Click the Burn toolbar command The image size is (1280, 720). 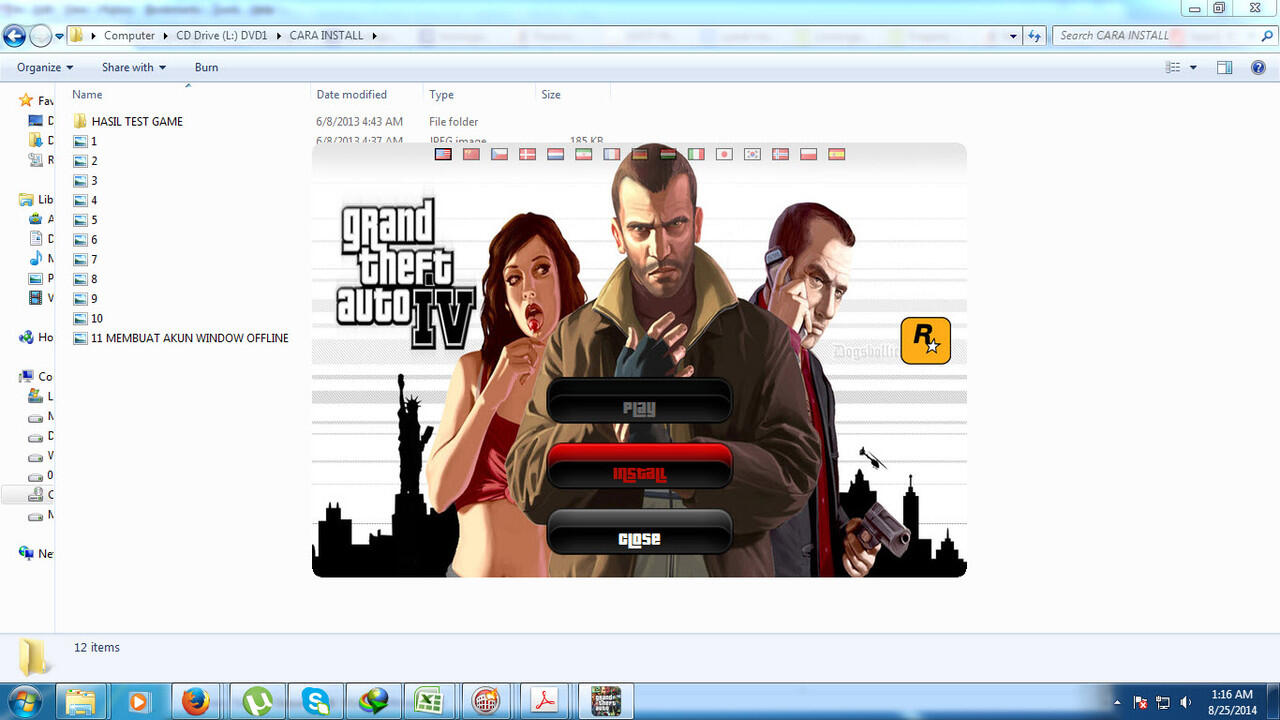206,67
